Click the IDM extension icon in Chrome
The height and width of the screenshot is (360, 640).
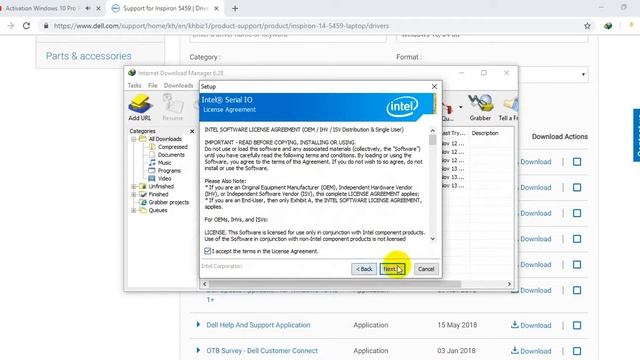pos(608,26)
